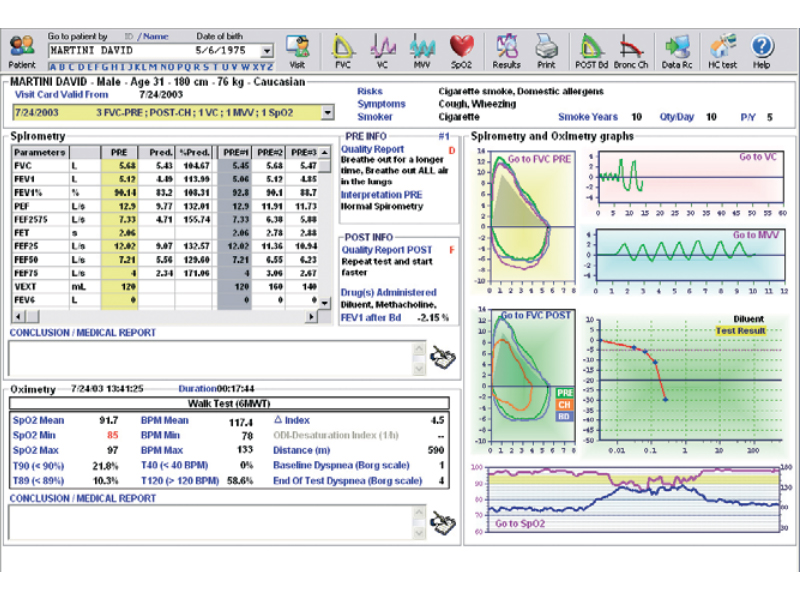This screenshot has height=600, width=800.
Task: Click the spirometry medical report edit icon
Action: (x=442, y=357)
